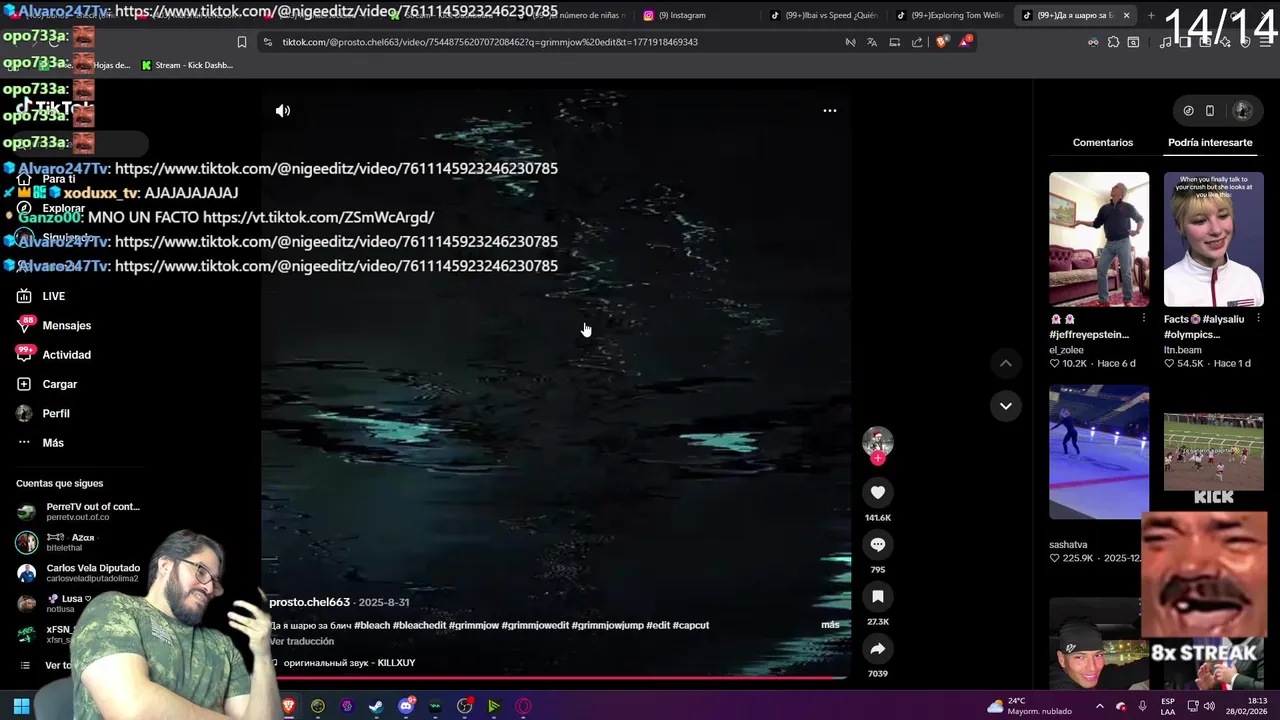This screenshot has width=1280, height=720.
Task: Open the Brave Shields lion icon
Action: pyautogui.click(x=941, y=42)
